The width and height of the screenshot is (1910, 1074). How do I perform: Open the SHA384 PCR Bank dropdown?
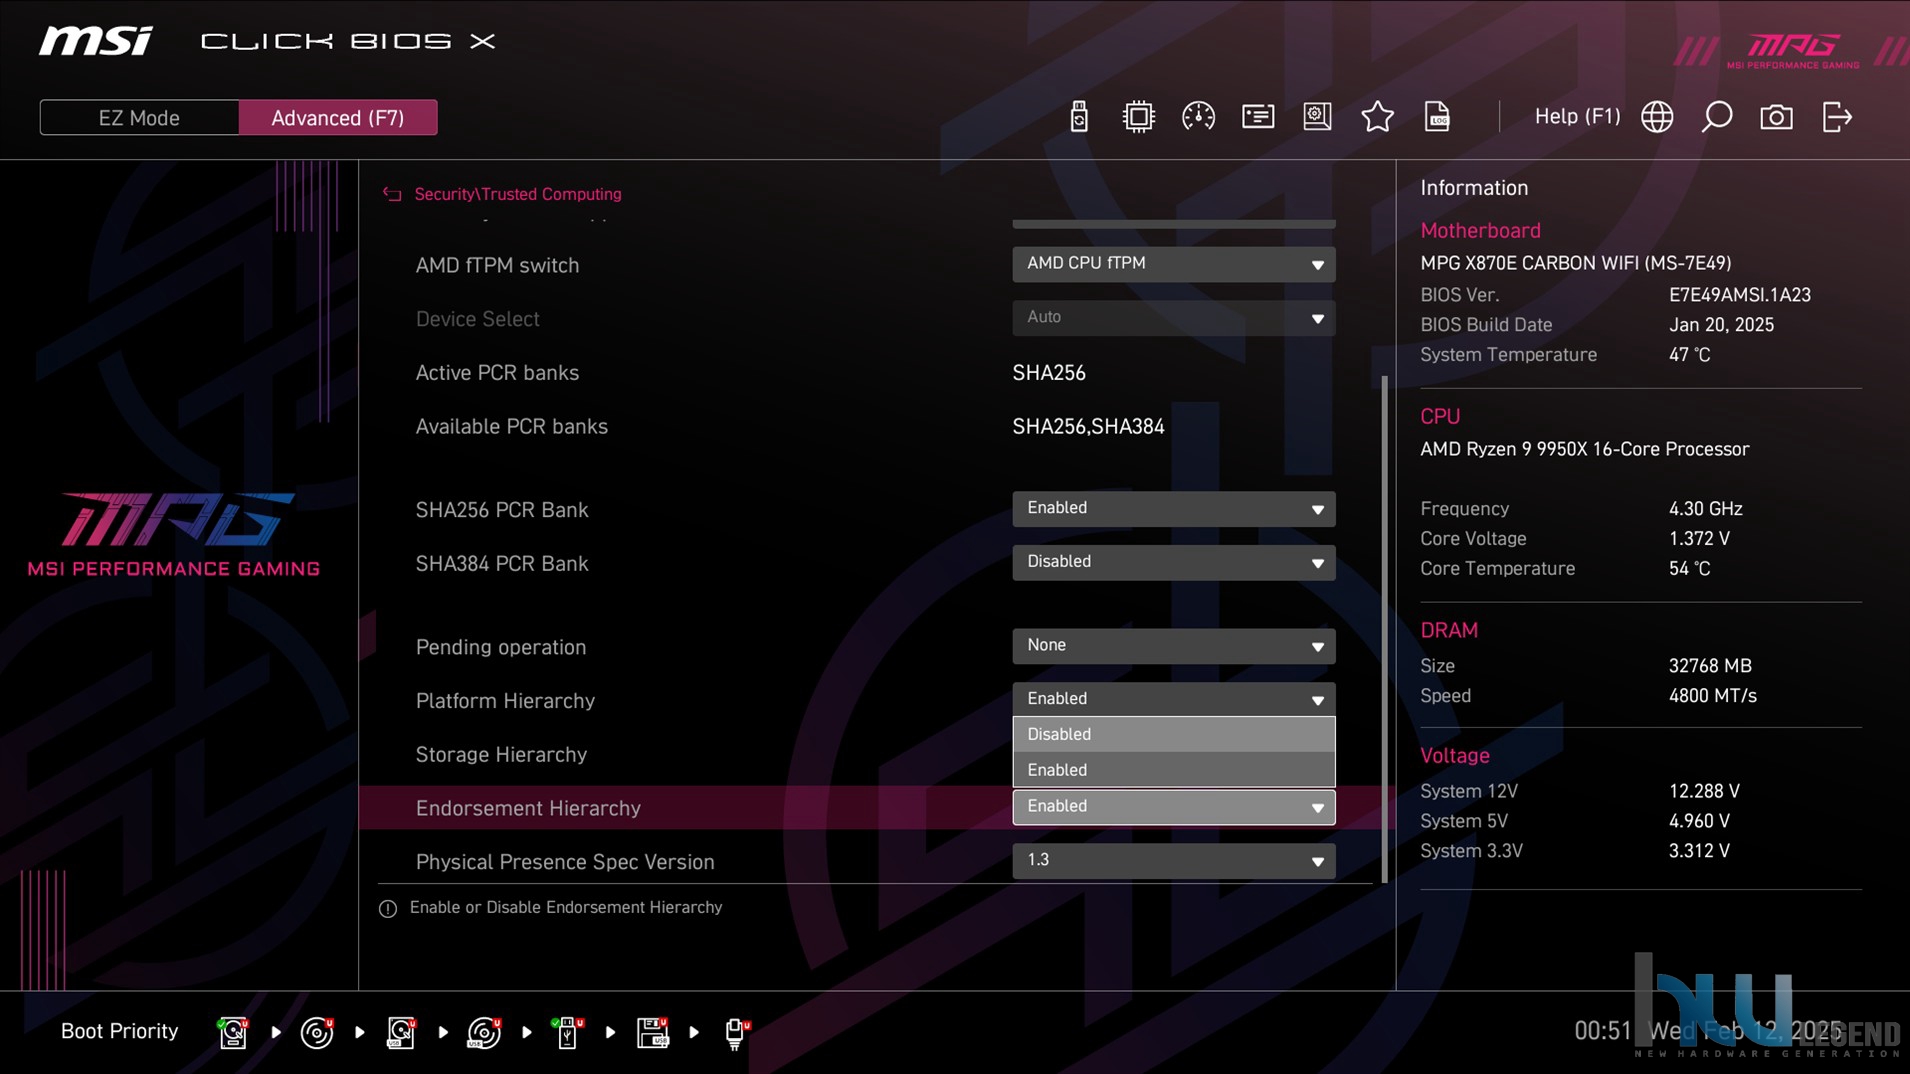[x=1173, y=562]
